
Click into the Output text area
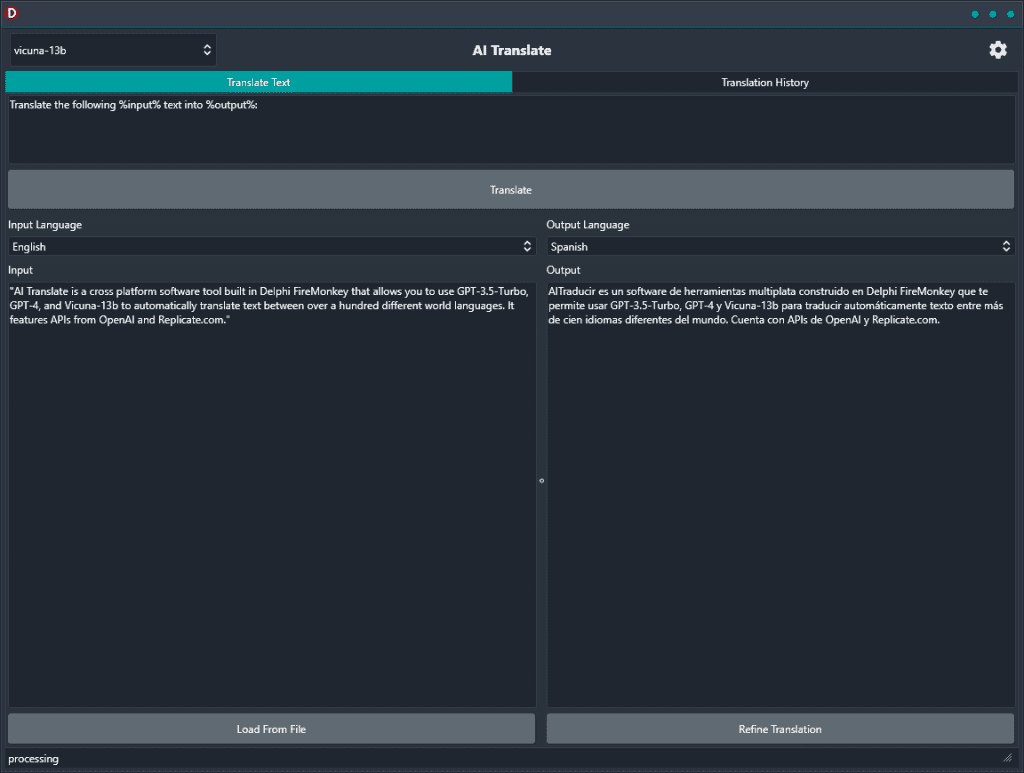coord(780,494)
